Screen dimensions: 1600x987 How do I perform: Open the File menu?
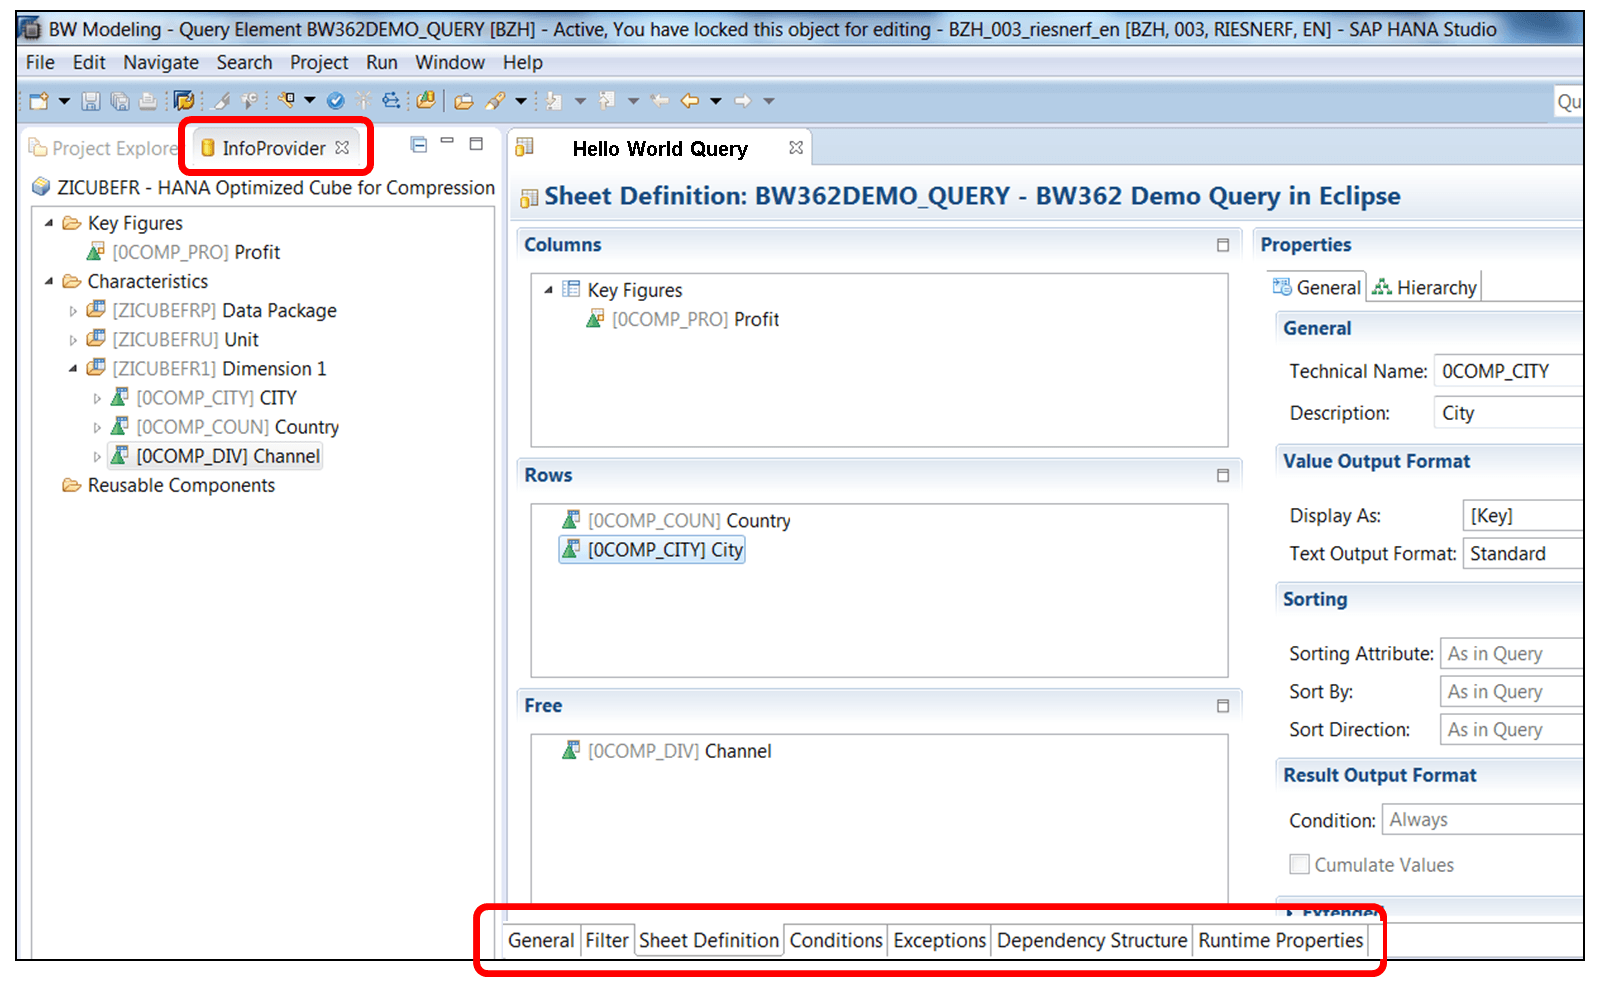[x=40, y=62]
